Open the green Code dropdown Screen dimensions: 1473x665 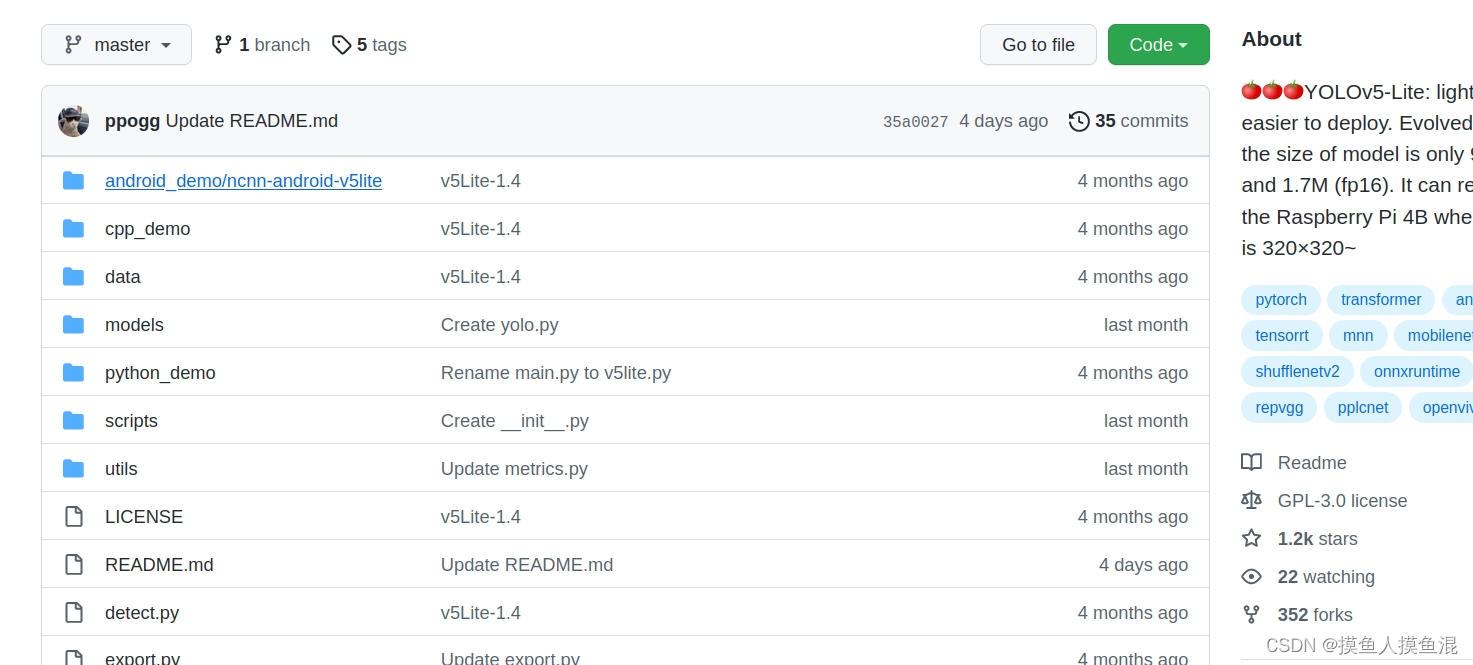coord(1158,45)
